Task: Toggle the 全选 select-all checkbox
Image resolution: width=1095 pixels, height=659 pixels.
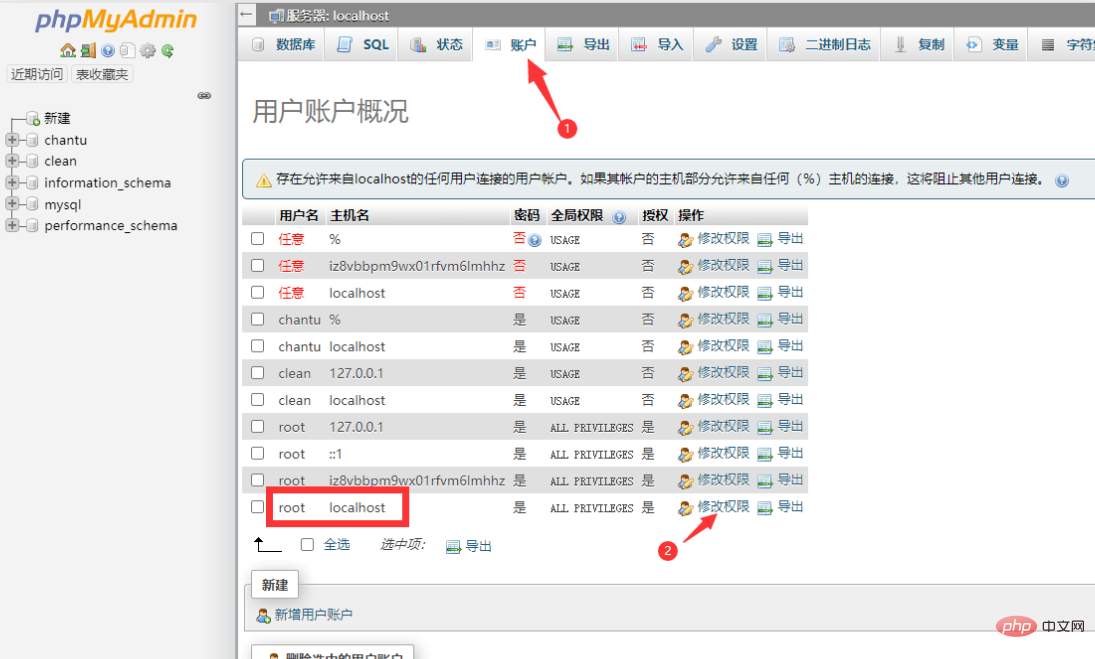Action: point(307,545)
